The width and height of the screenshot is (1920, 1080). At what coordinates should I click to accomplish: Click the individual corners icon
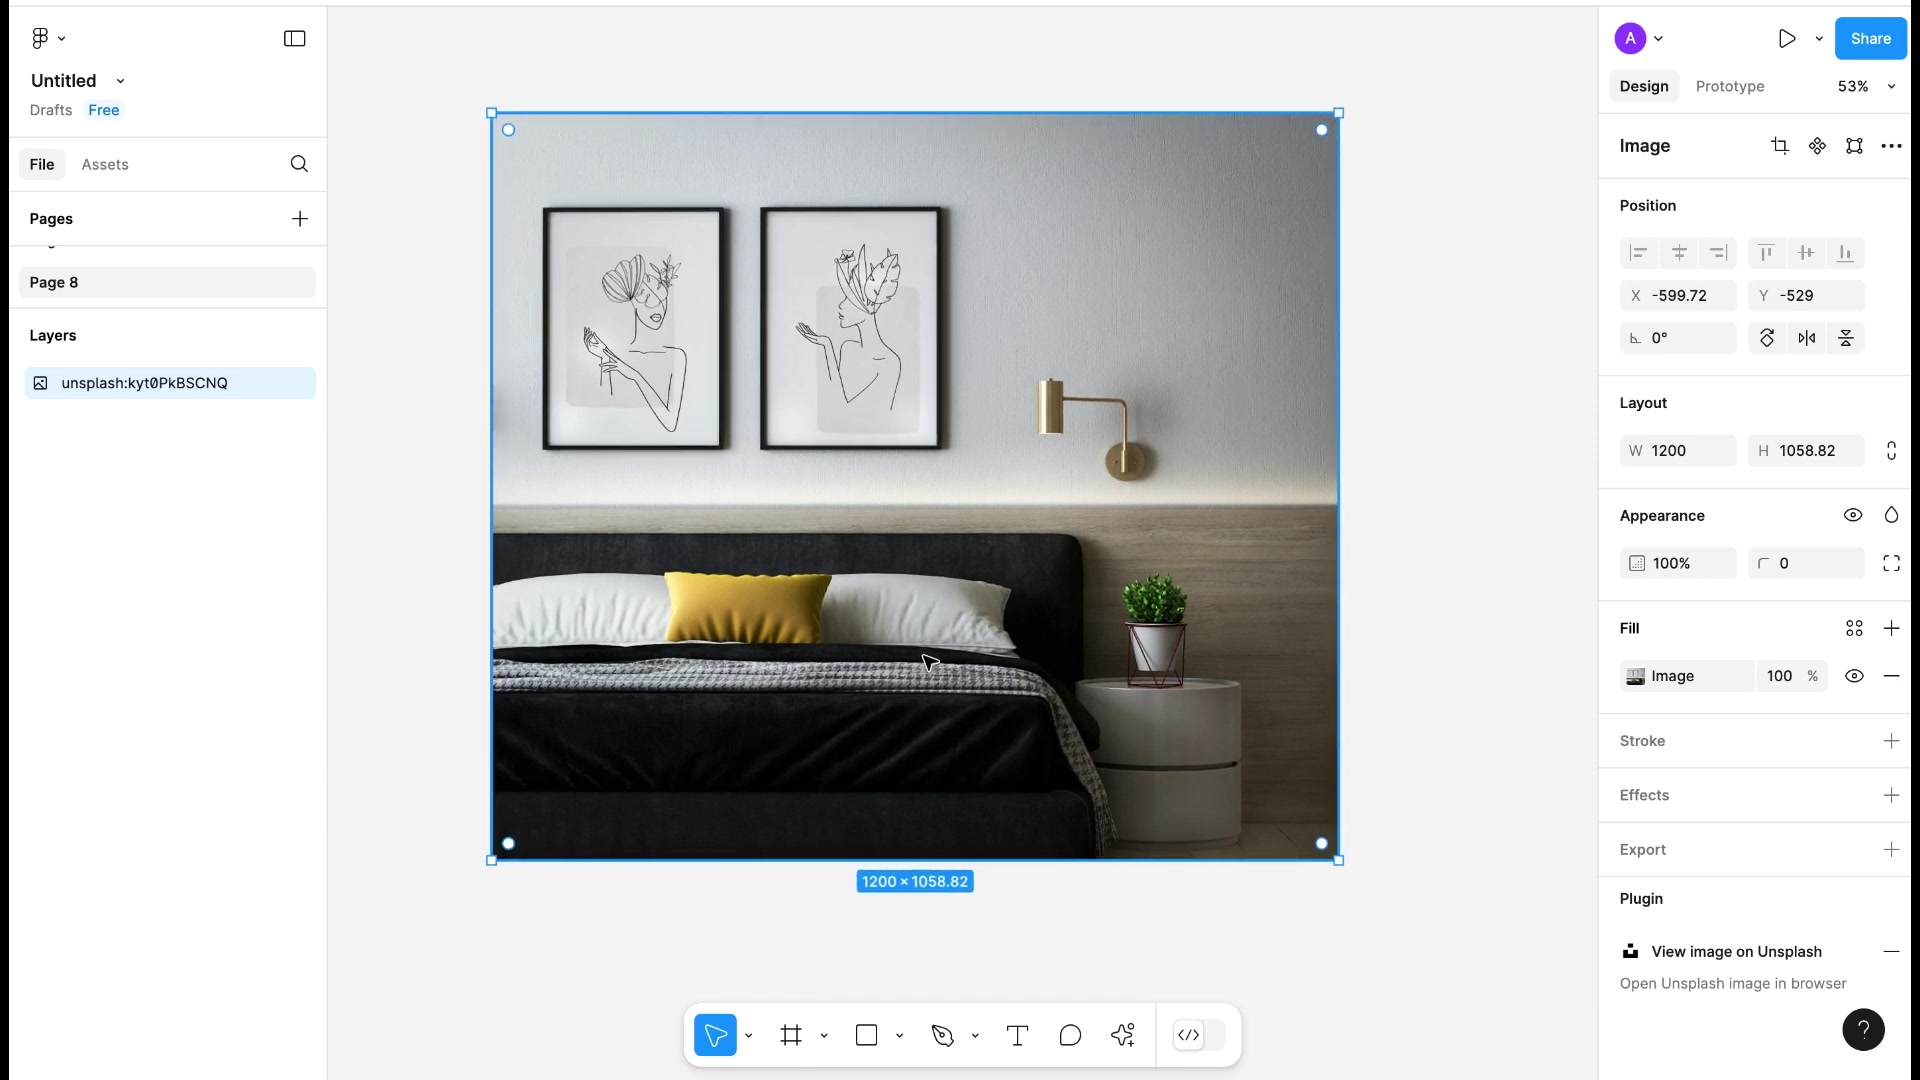1891,563
